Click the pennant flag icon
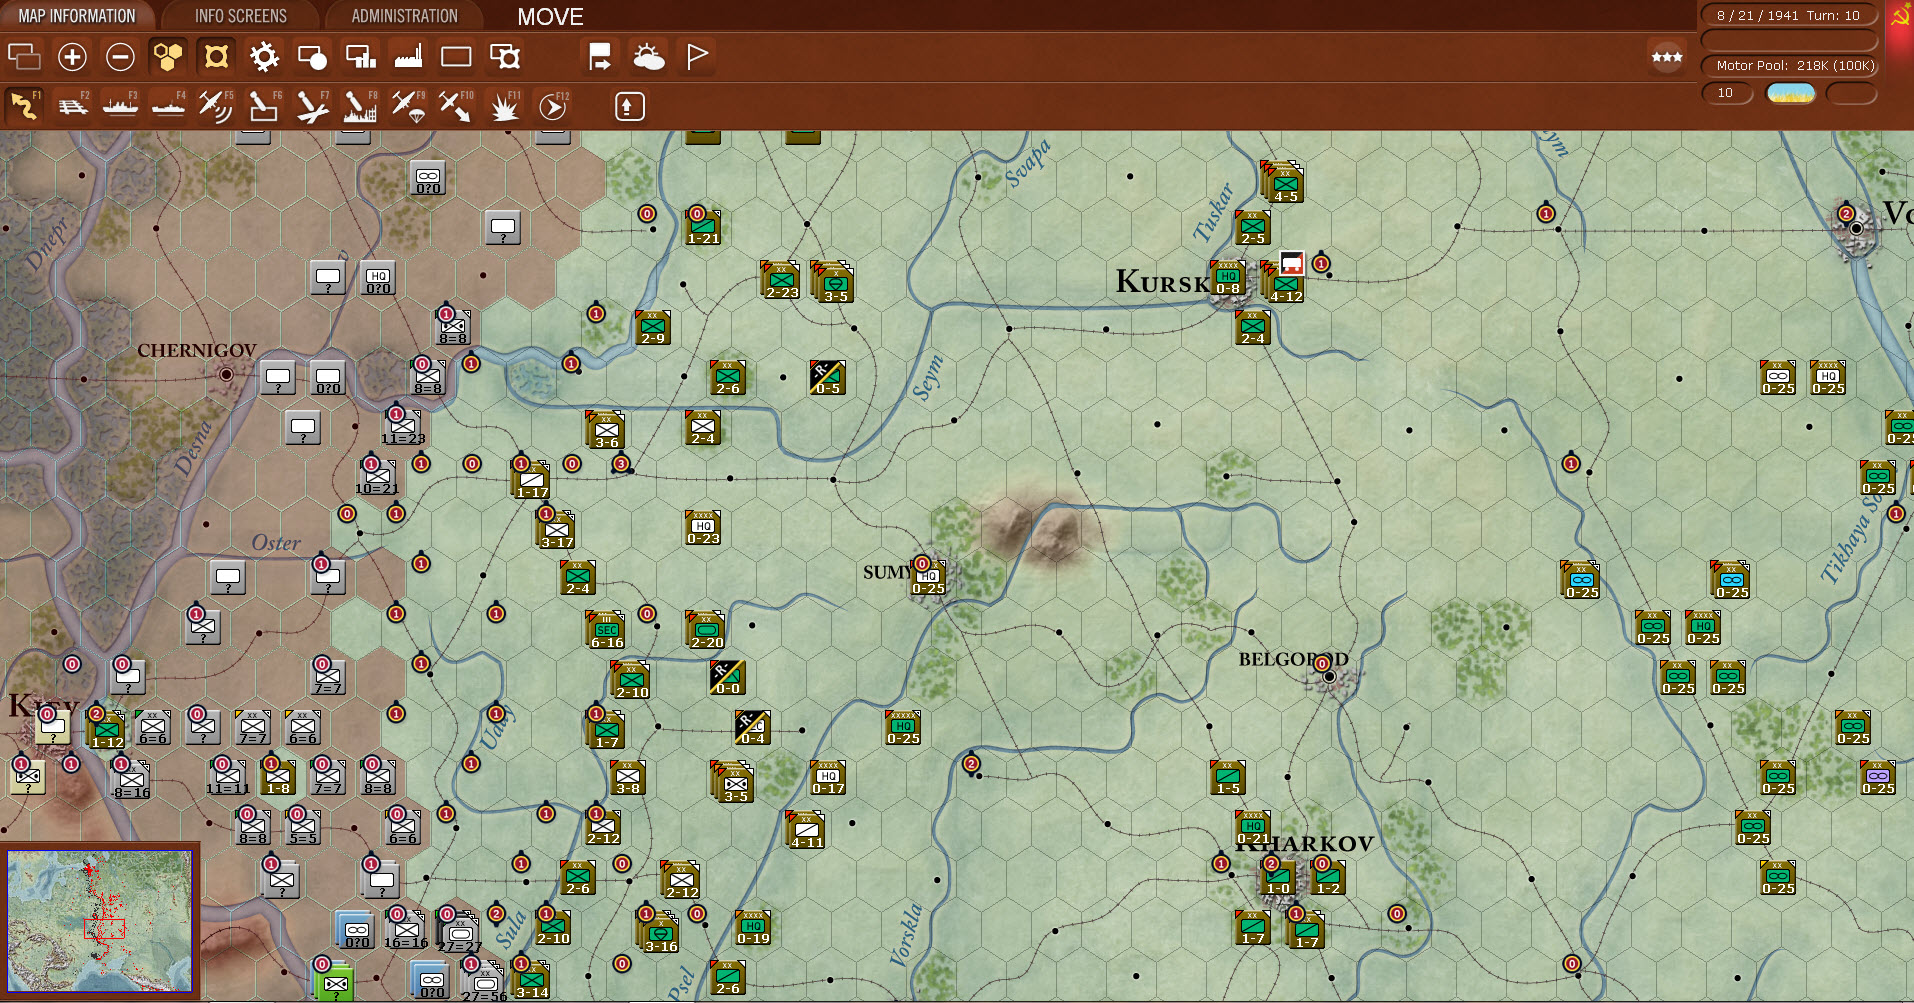 tap(697, 57)
